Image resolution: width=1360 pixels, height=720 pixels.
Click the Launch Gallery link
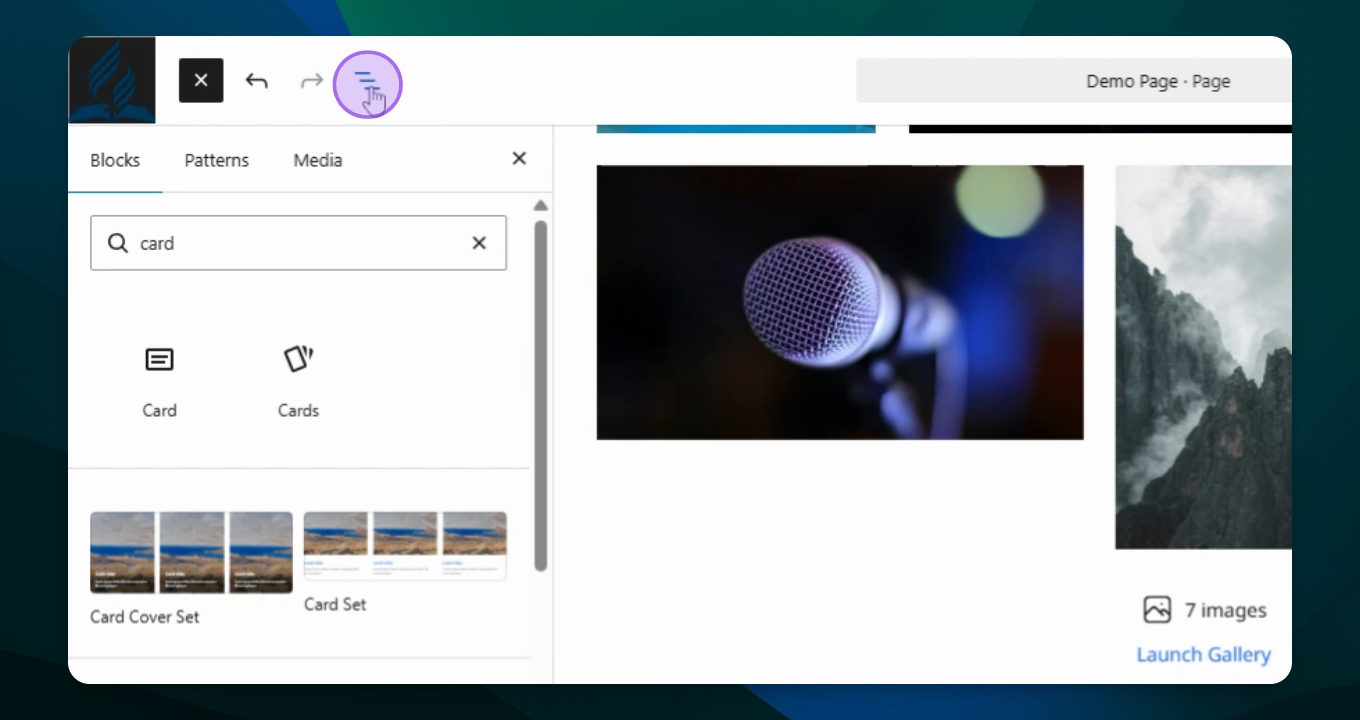click(x=1203, y=655)
